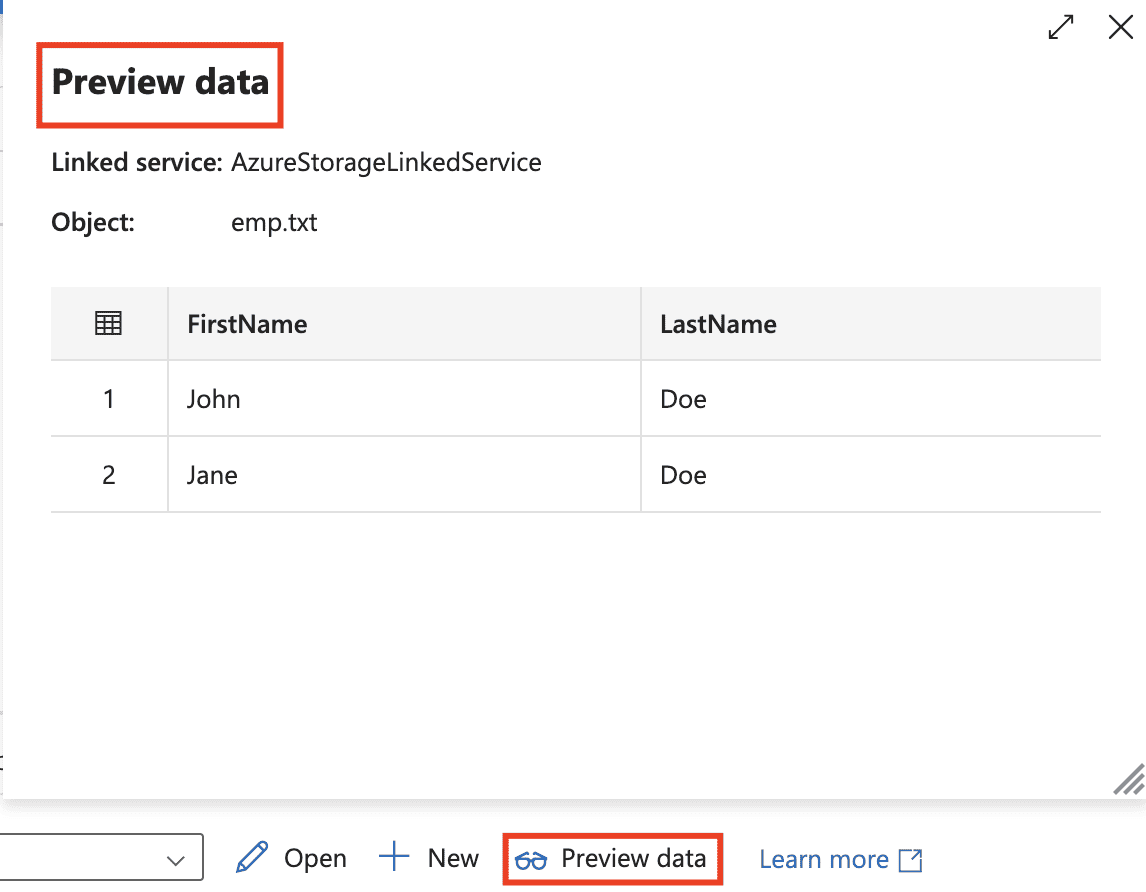This screenshot has height=892, width=1146.
Task: Click the resize grip at panel corner
Action: click(1128, 779)
